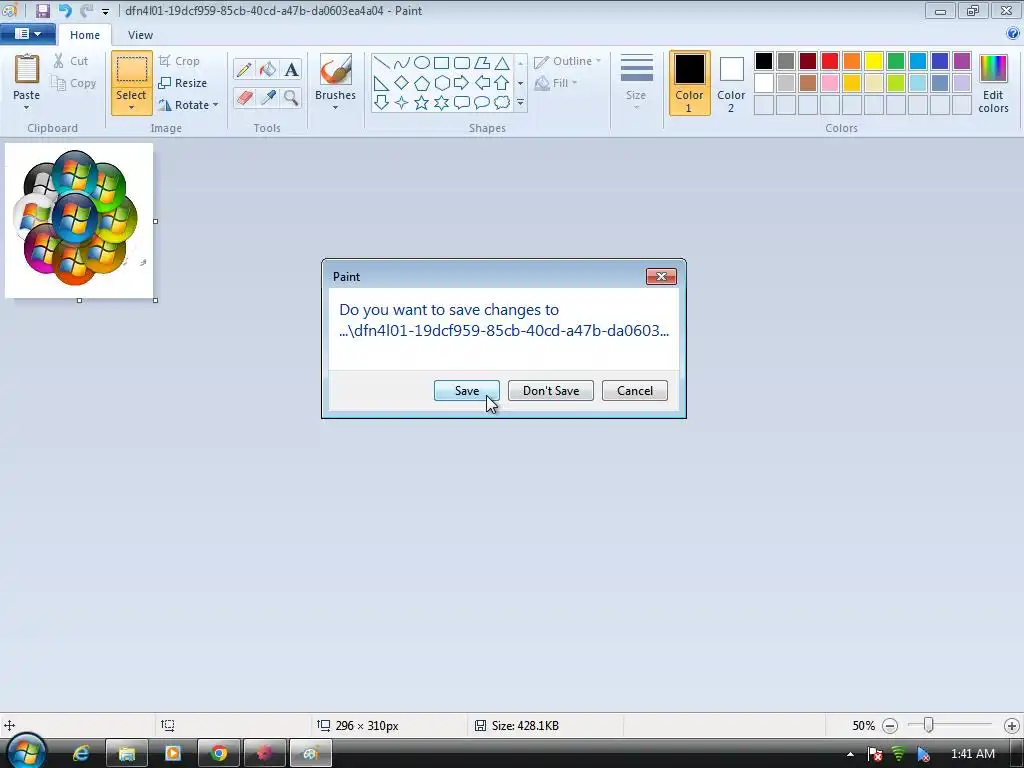Close the Paint save dialog
Screen dimensions: 1024x768
click(661, 276)
